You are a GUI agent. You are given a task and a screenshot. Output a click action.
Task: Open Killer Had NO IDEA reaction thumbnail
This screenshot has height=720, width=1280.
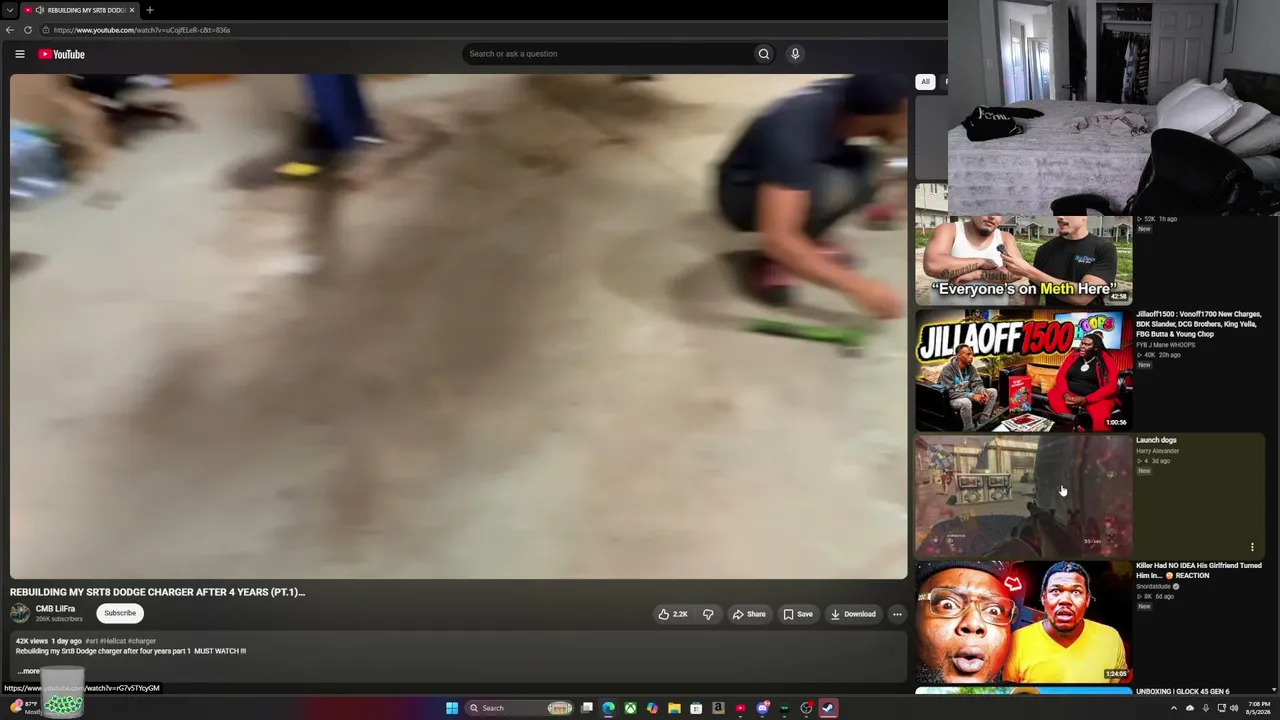[1024, 621]
